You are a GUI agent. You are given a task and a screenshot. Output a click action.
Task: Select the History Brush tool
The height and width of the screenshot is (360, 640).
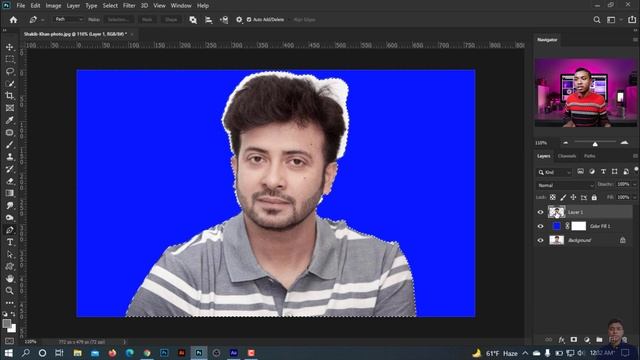point(9,169)
